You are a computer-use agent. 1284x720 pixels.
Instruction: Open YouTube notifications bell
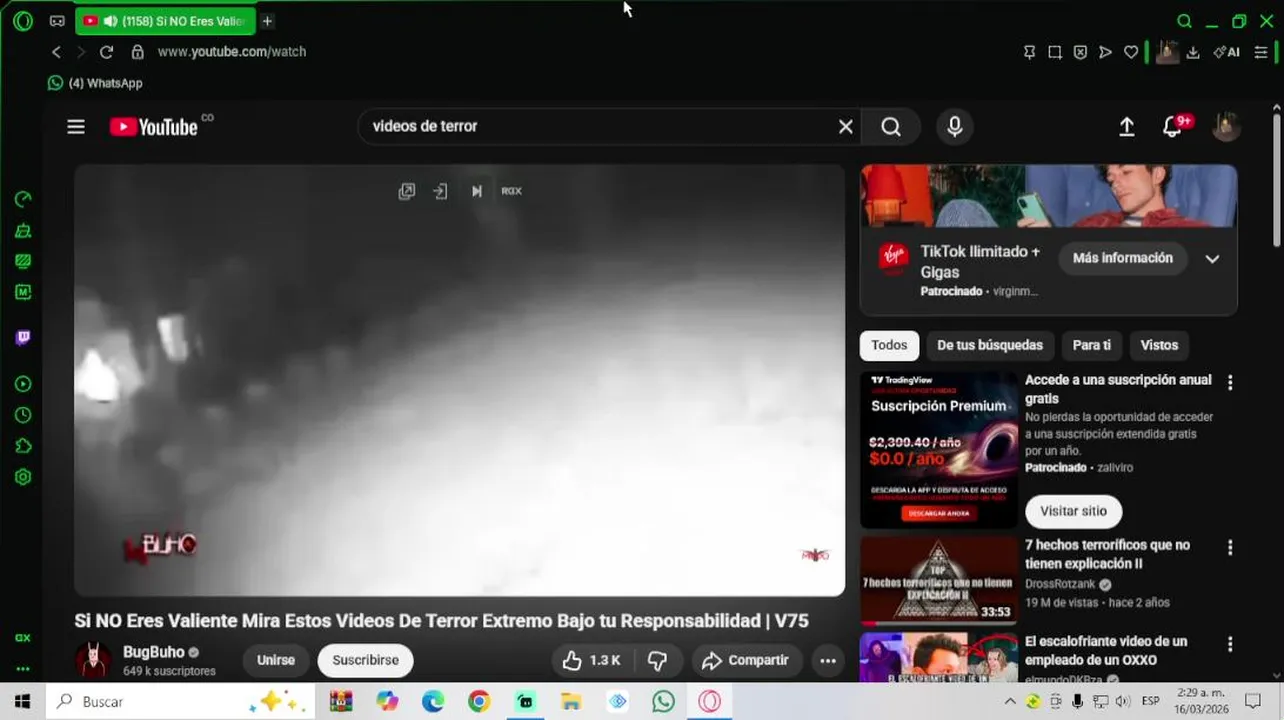tap(1173, 126)
